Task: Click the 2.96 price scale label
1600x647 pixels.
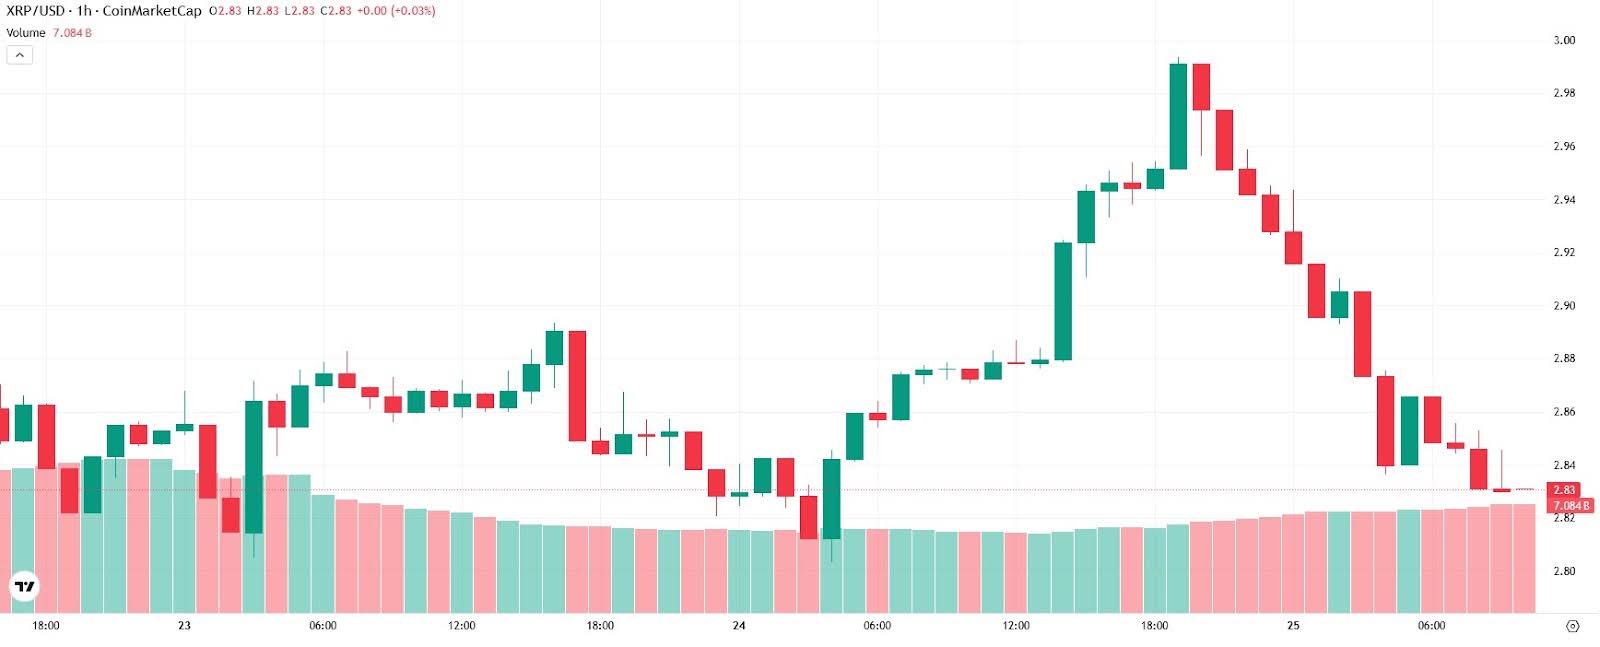Action: click(1564, 147)
